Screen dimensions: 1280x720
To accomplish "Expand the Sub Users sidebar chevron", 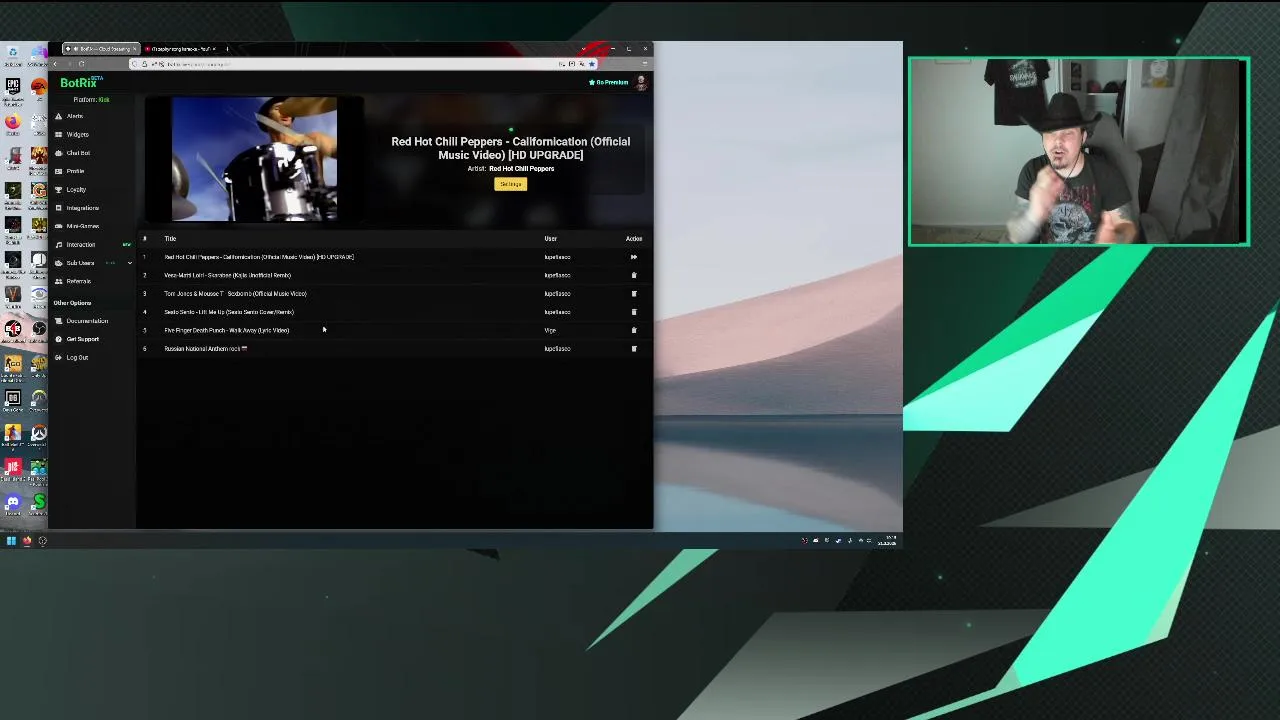I will coord(129,263).
